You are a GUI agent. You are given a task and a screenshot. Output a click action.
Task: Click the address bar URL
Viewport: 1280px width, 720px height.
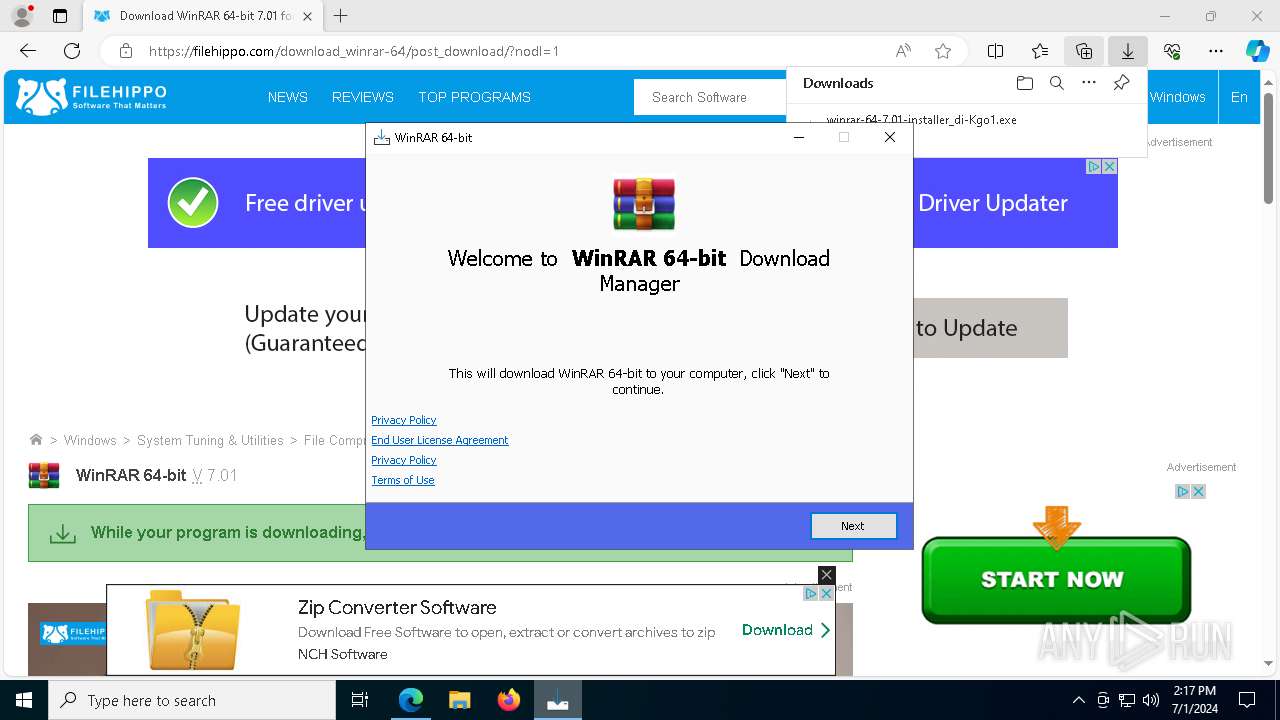click(x=353, y=51)
